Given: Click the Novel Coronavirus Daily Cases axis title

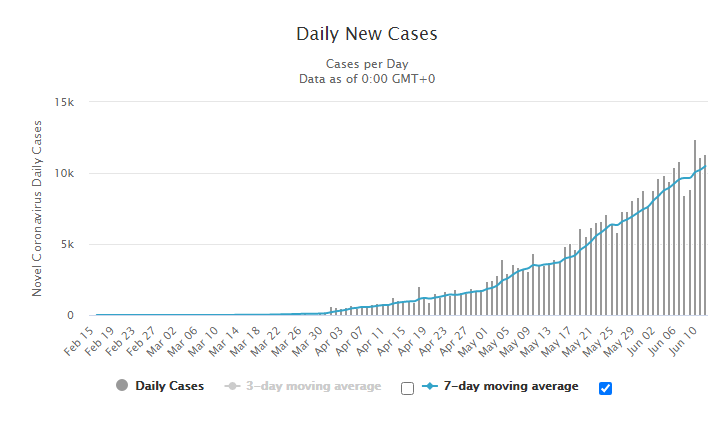Looking at the screenshot, I should (37, 208).
